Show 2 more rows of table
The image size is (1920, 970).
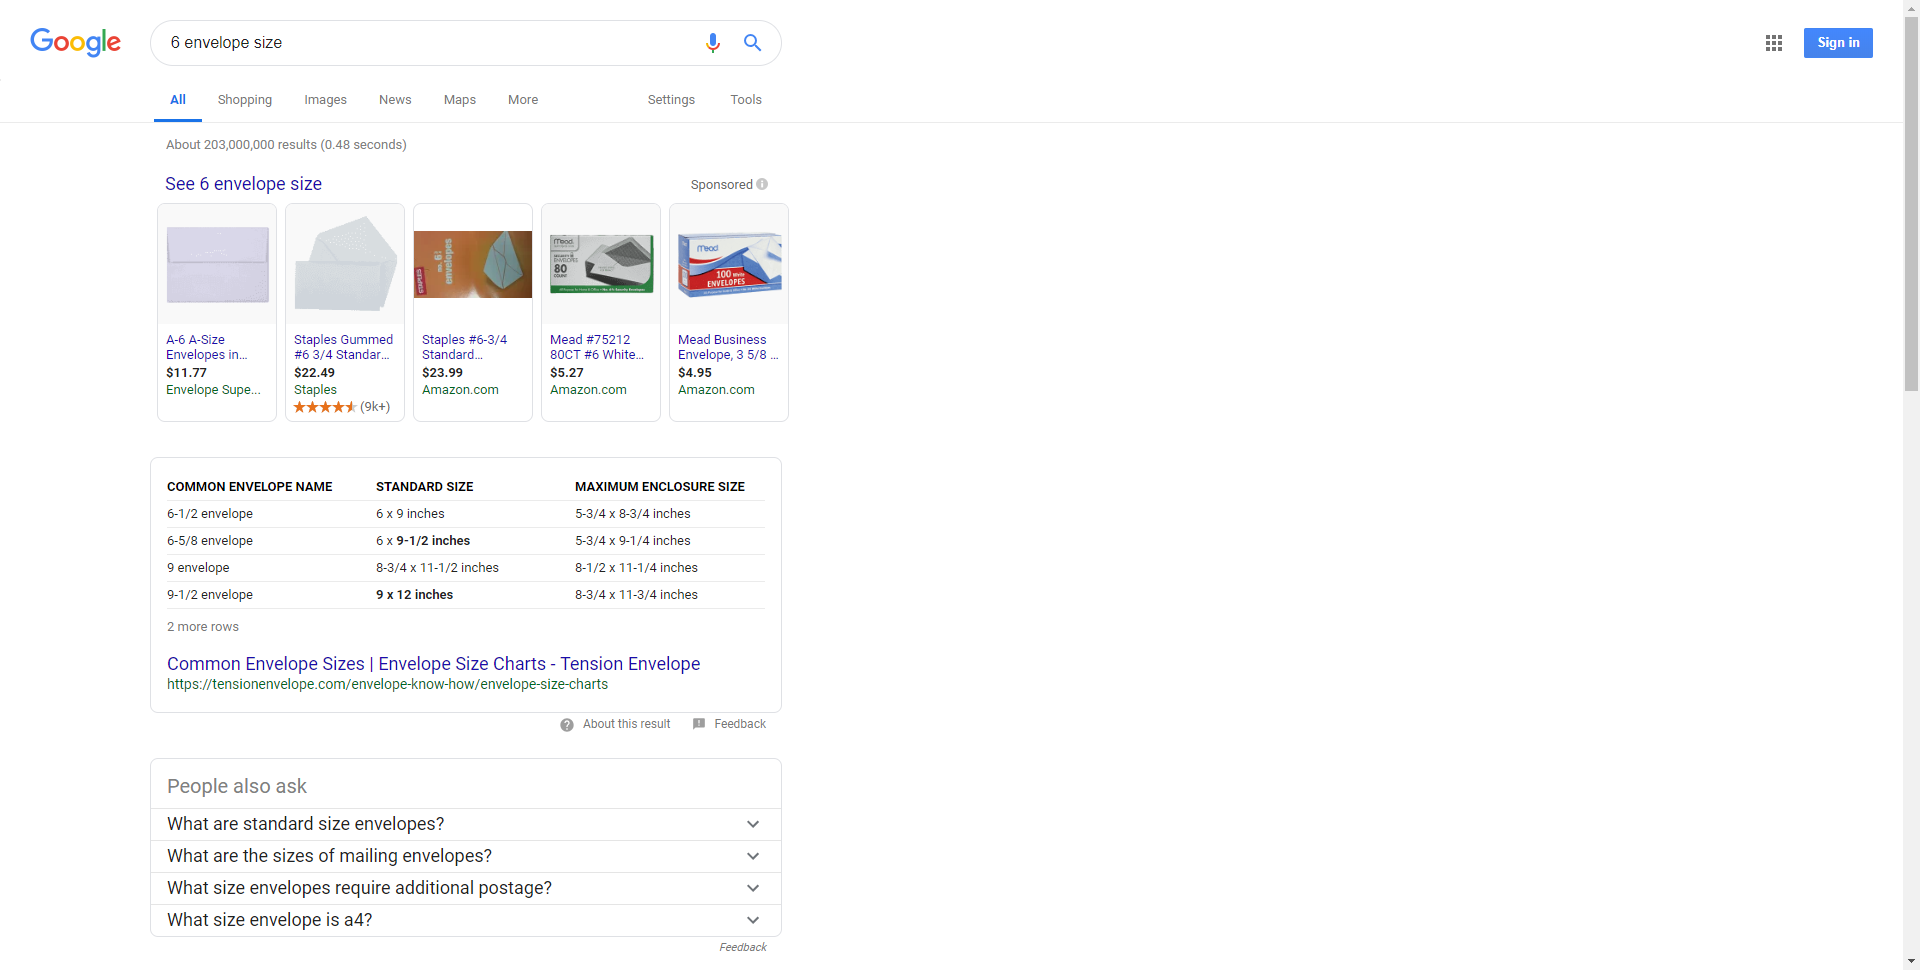pyautogui.click(x=203, y=627)
